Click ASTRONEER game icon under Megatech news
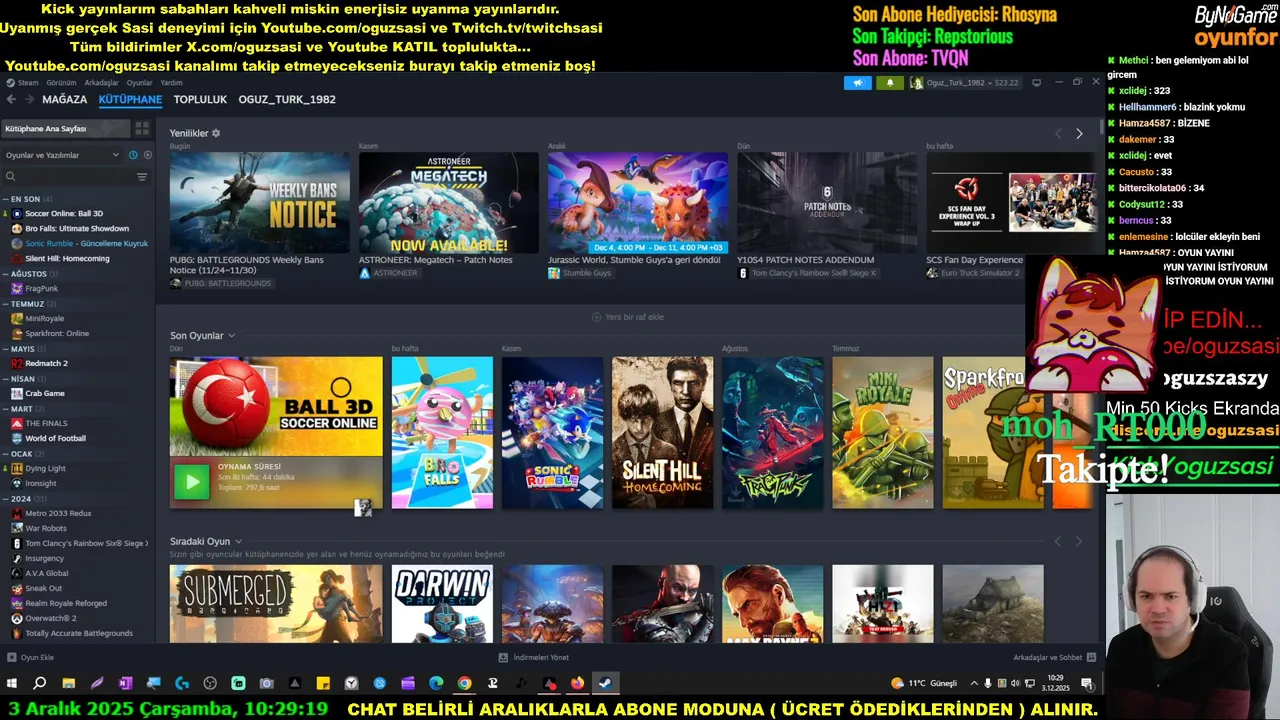 pos(365,273)
